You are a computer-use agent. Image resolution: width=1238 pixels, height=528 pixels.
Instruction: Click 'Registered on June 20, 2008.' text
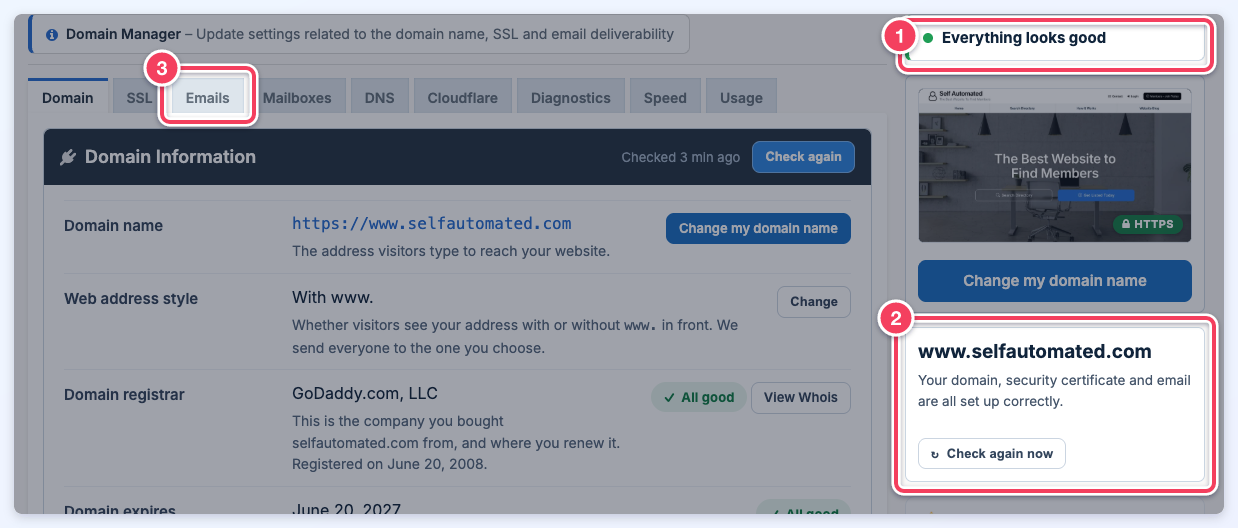(389, 464)
